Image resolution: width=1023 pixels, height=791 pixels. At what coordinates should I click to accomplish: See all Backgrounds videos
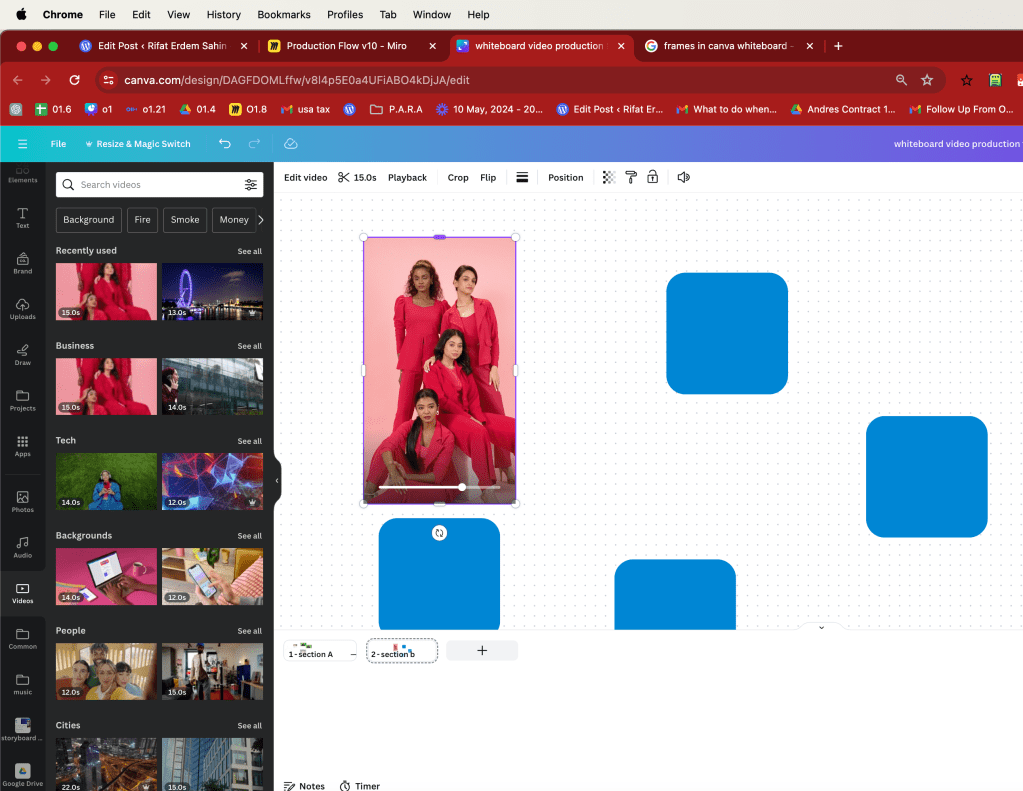[x=249, y=536]
